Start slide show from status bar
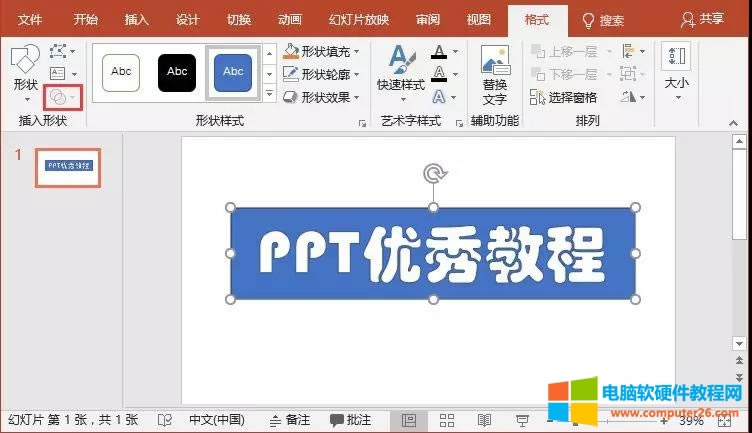The width and height of the screenshot is (752, 433). 522,421
